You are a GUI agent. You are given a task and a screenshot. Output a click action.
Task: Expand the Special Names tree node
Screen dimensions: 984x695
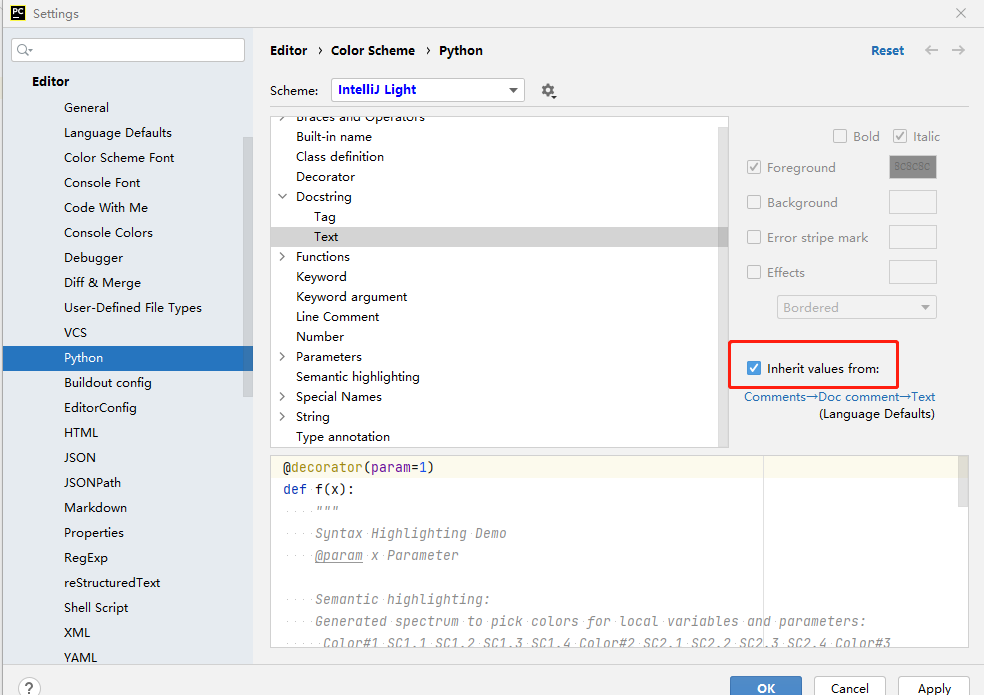click(282, 397)
